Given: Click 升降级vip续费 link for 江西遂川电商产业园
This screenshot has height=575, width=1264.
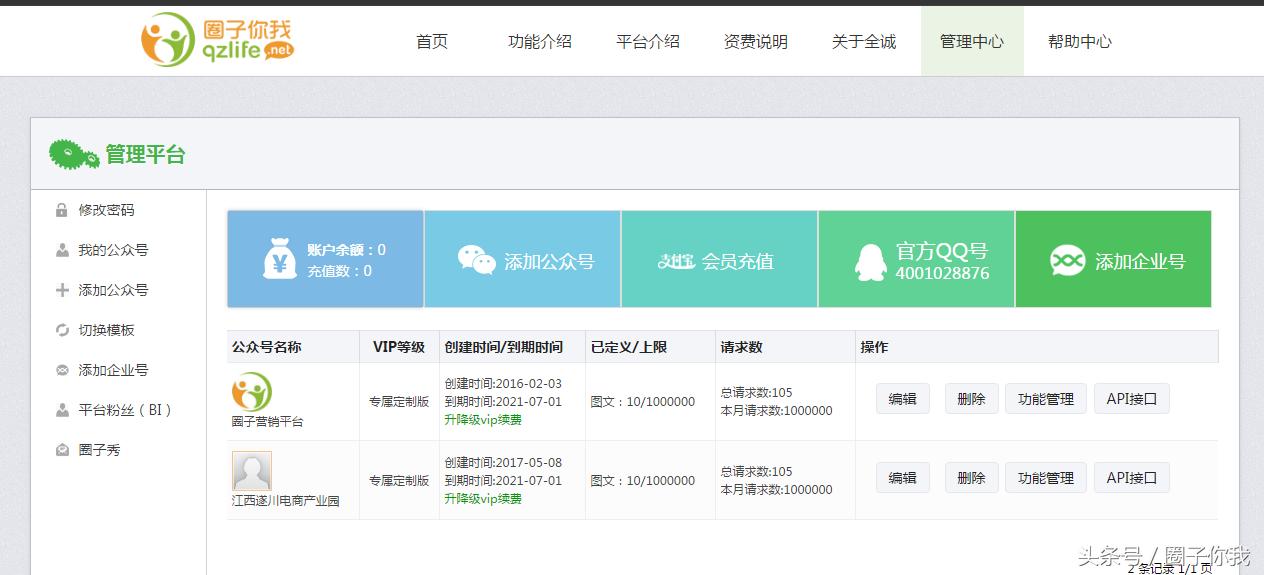Looking at the screenshot, I should [x=483, y=499].
